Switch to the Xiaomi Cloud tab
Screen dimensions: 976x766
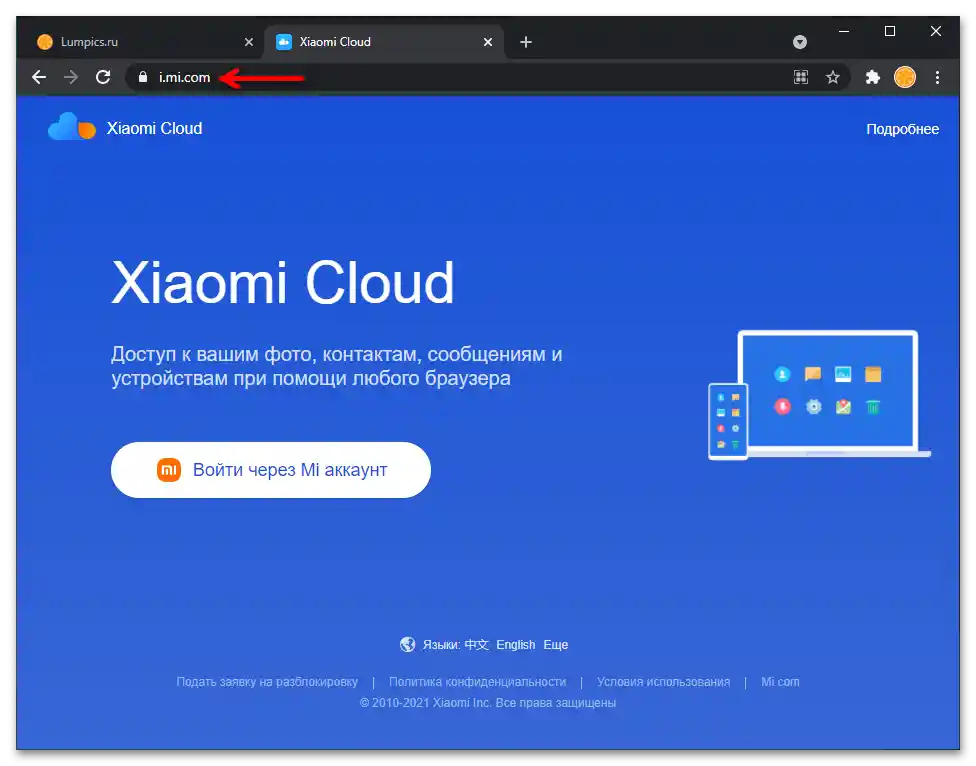(384, 42)
